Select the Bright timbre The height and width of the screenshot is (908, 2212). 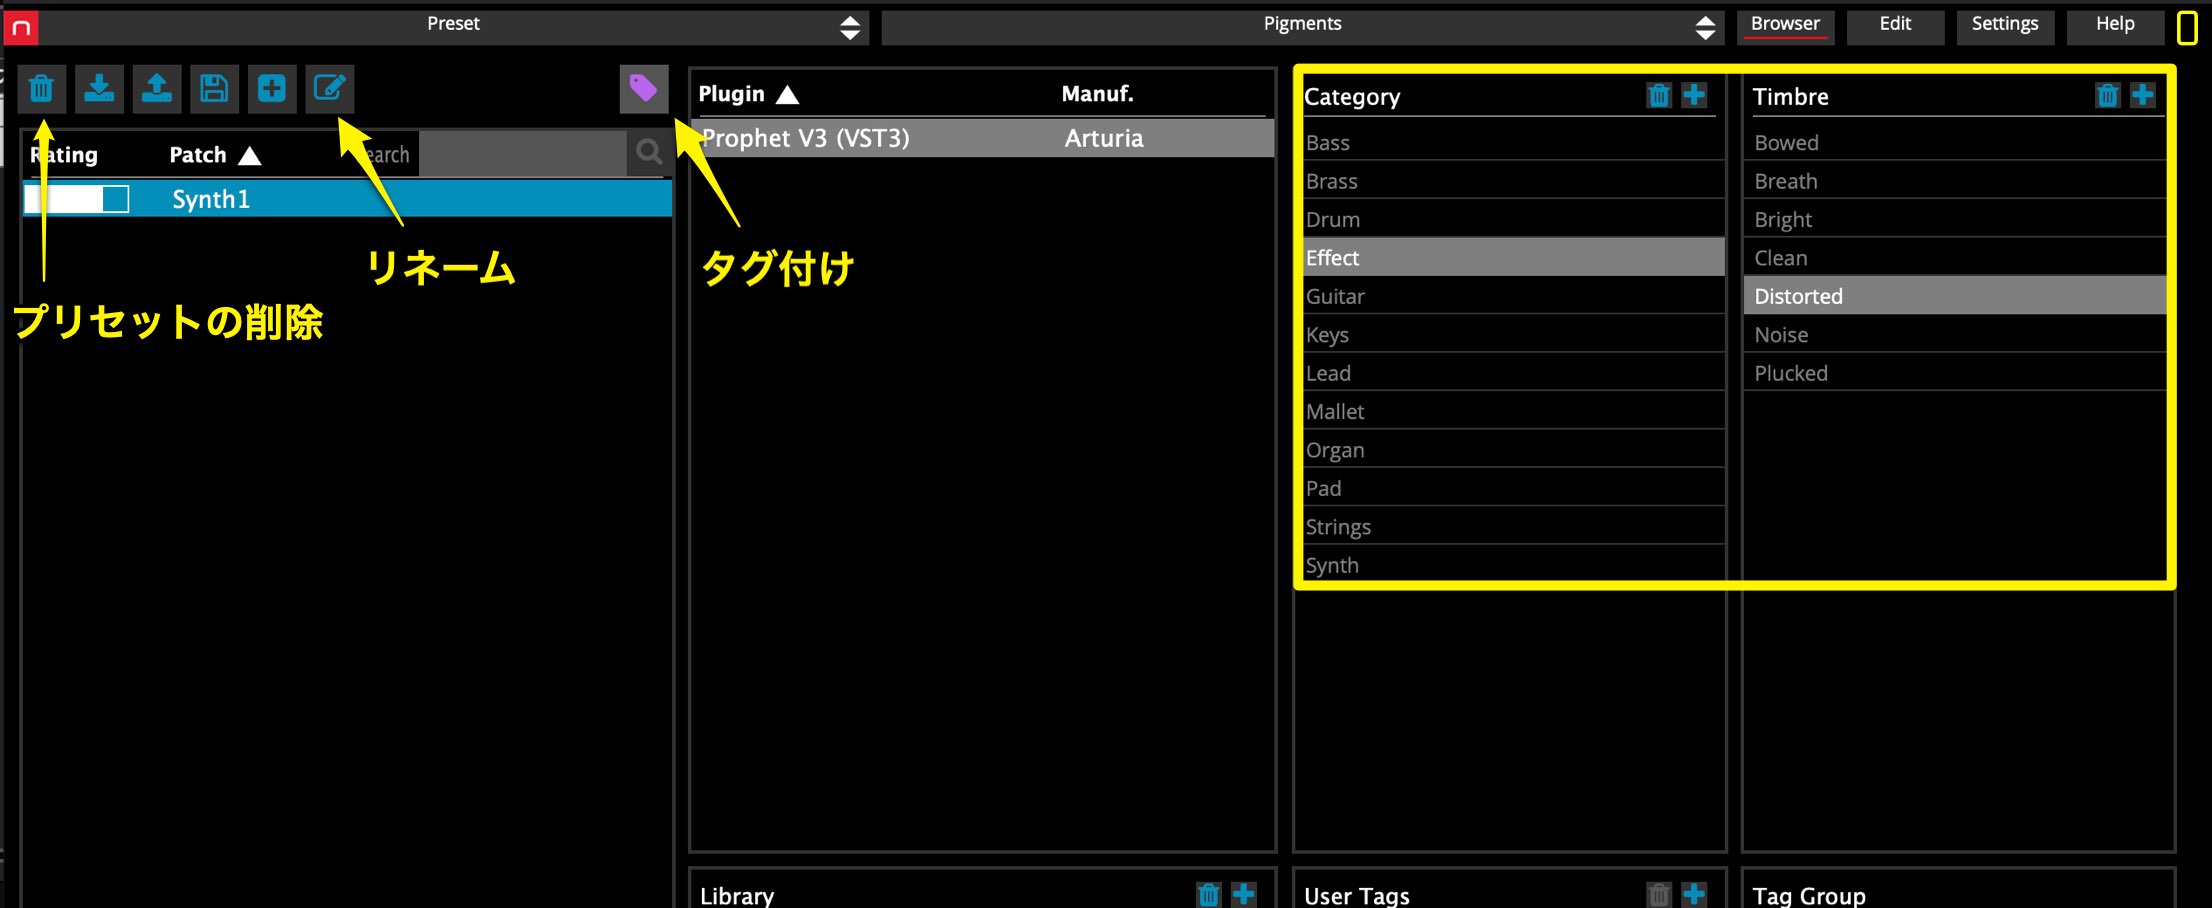1955,219
